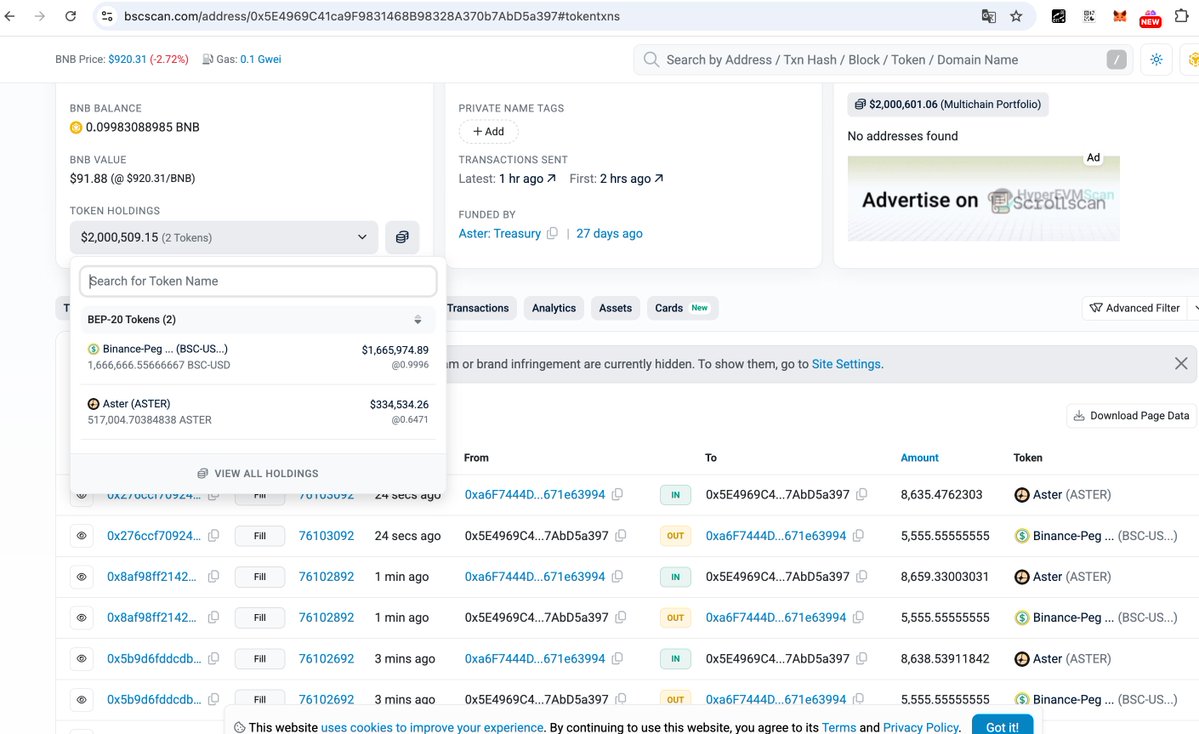Collapse the $2,000,509.15 token holdings dropdown

(224, 237)
